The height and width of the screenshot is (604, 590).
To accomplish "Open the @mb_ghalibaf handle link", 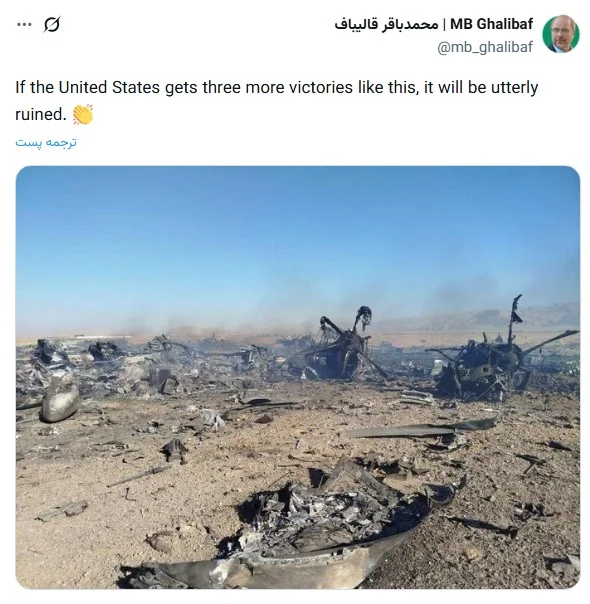I will (485, 47).
